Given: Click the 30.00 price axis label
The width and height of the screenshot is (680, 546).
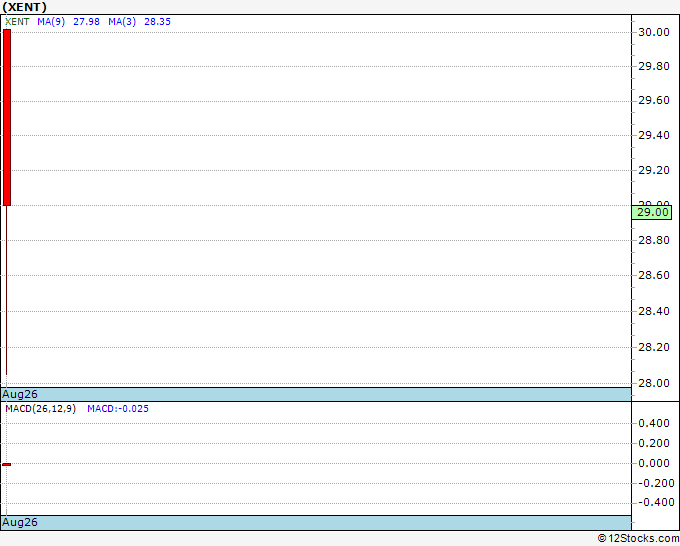Looking at the screenshot, I should 654,32.
